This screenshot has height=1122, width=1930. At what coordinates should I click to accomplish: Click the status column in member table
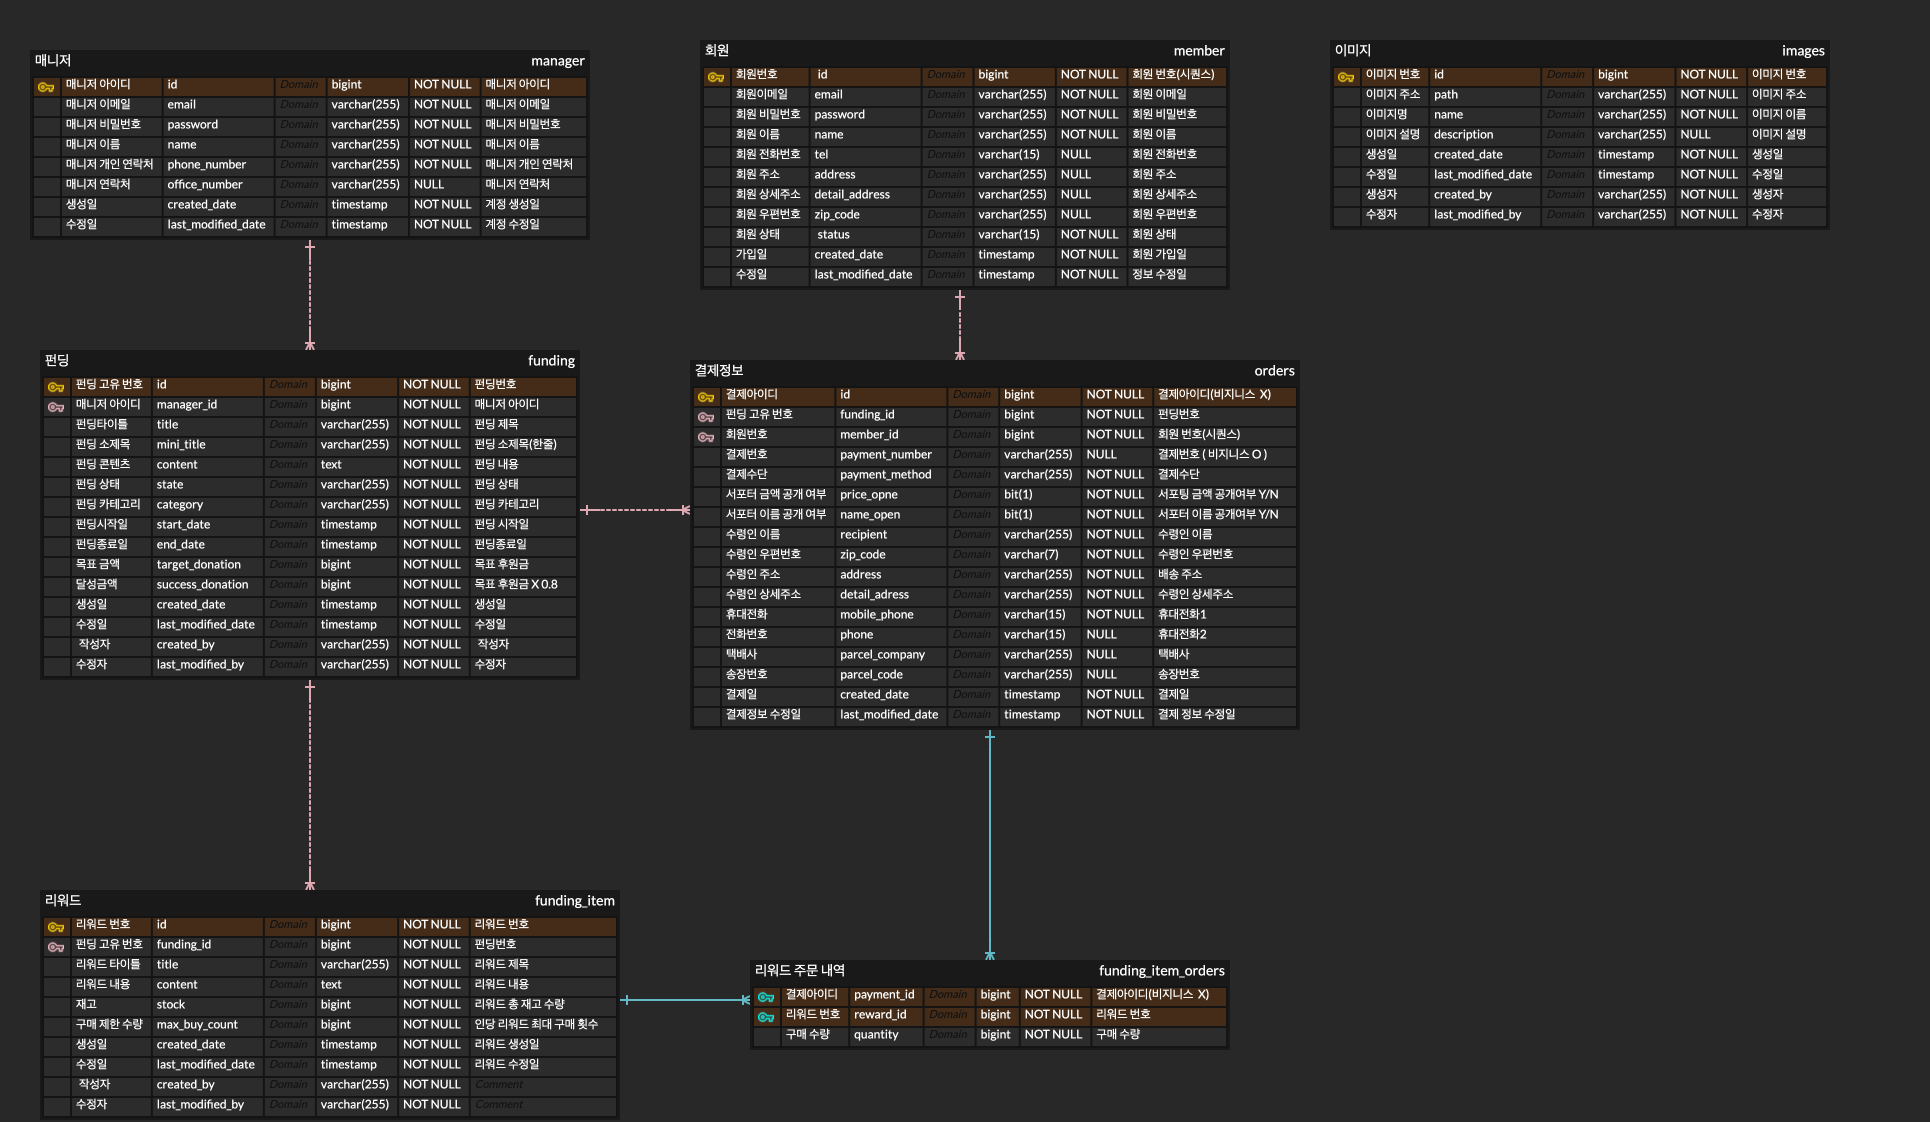click(x=833, y=235)
